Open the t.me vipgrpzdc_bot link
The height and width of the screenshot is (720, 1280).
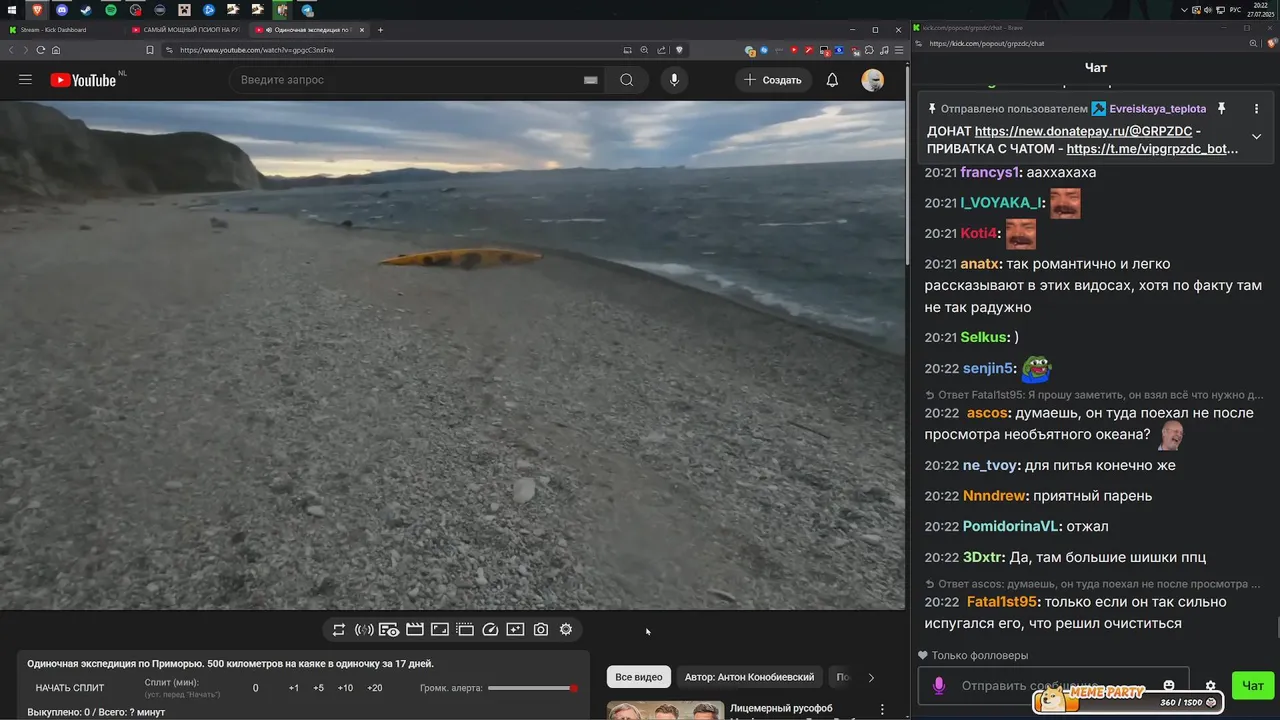click(x=1152, y=149)
